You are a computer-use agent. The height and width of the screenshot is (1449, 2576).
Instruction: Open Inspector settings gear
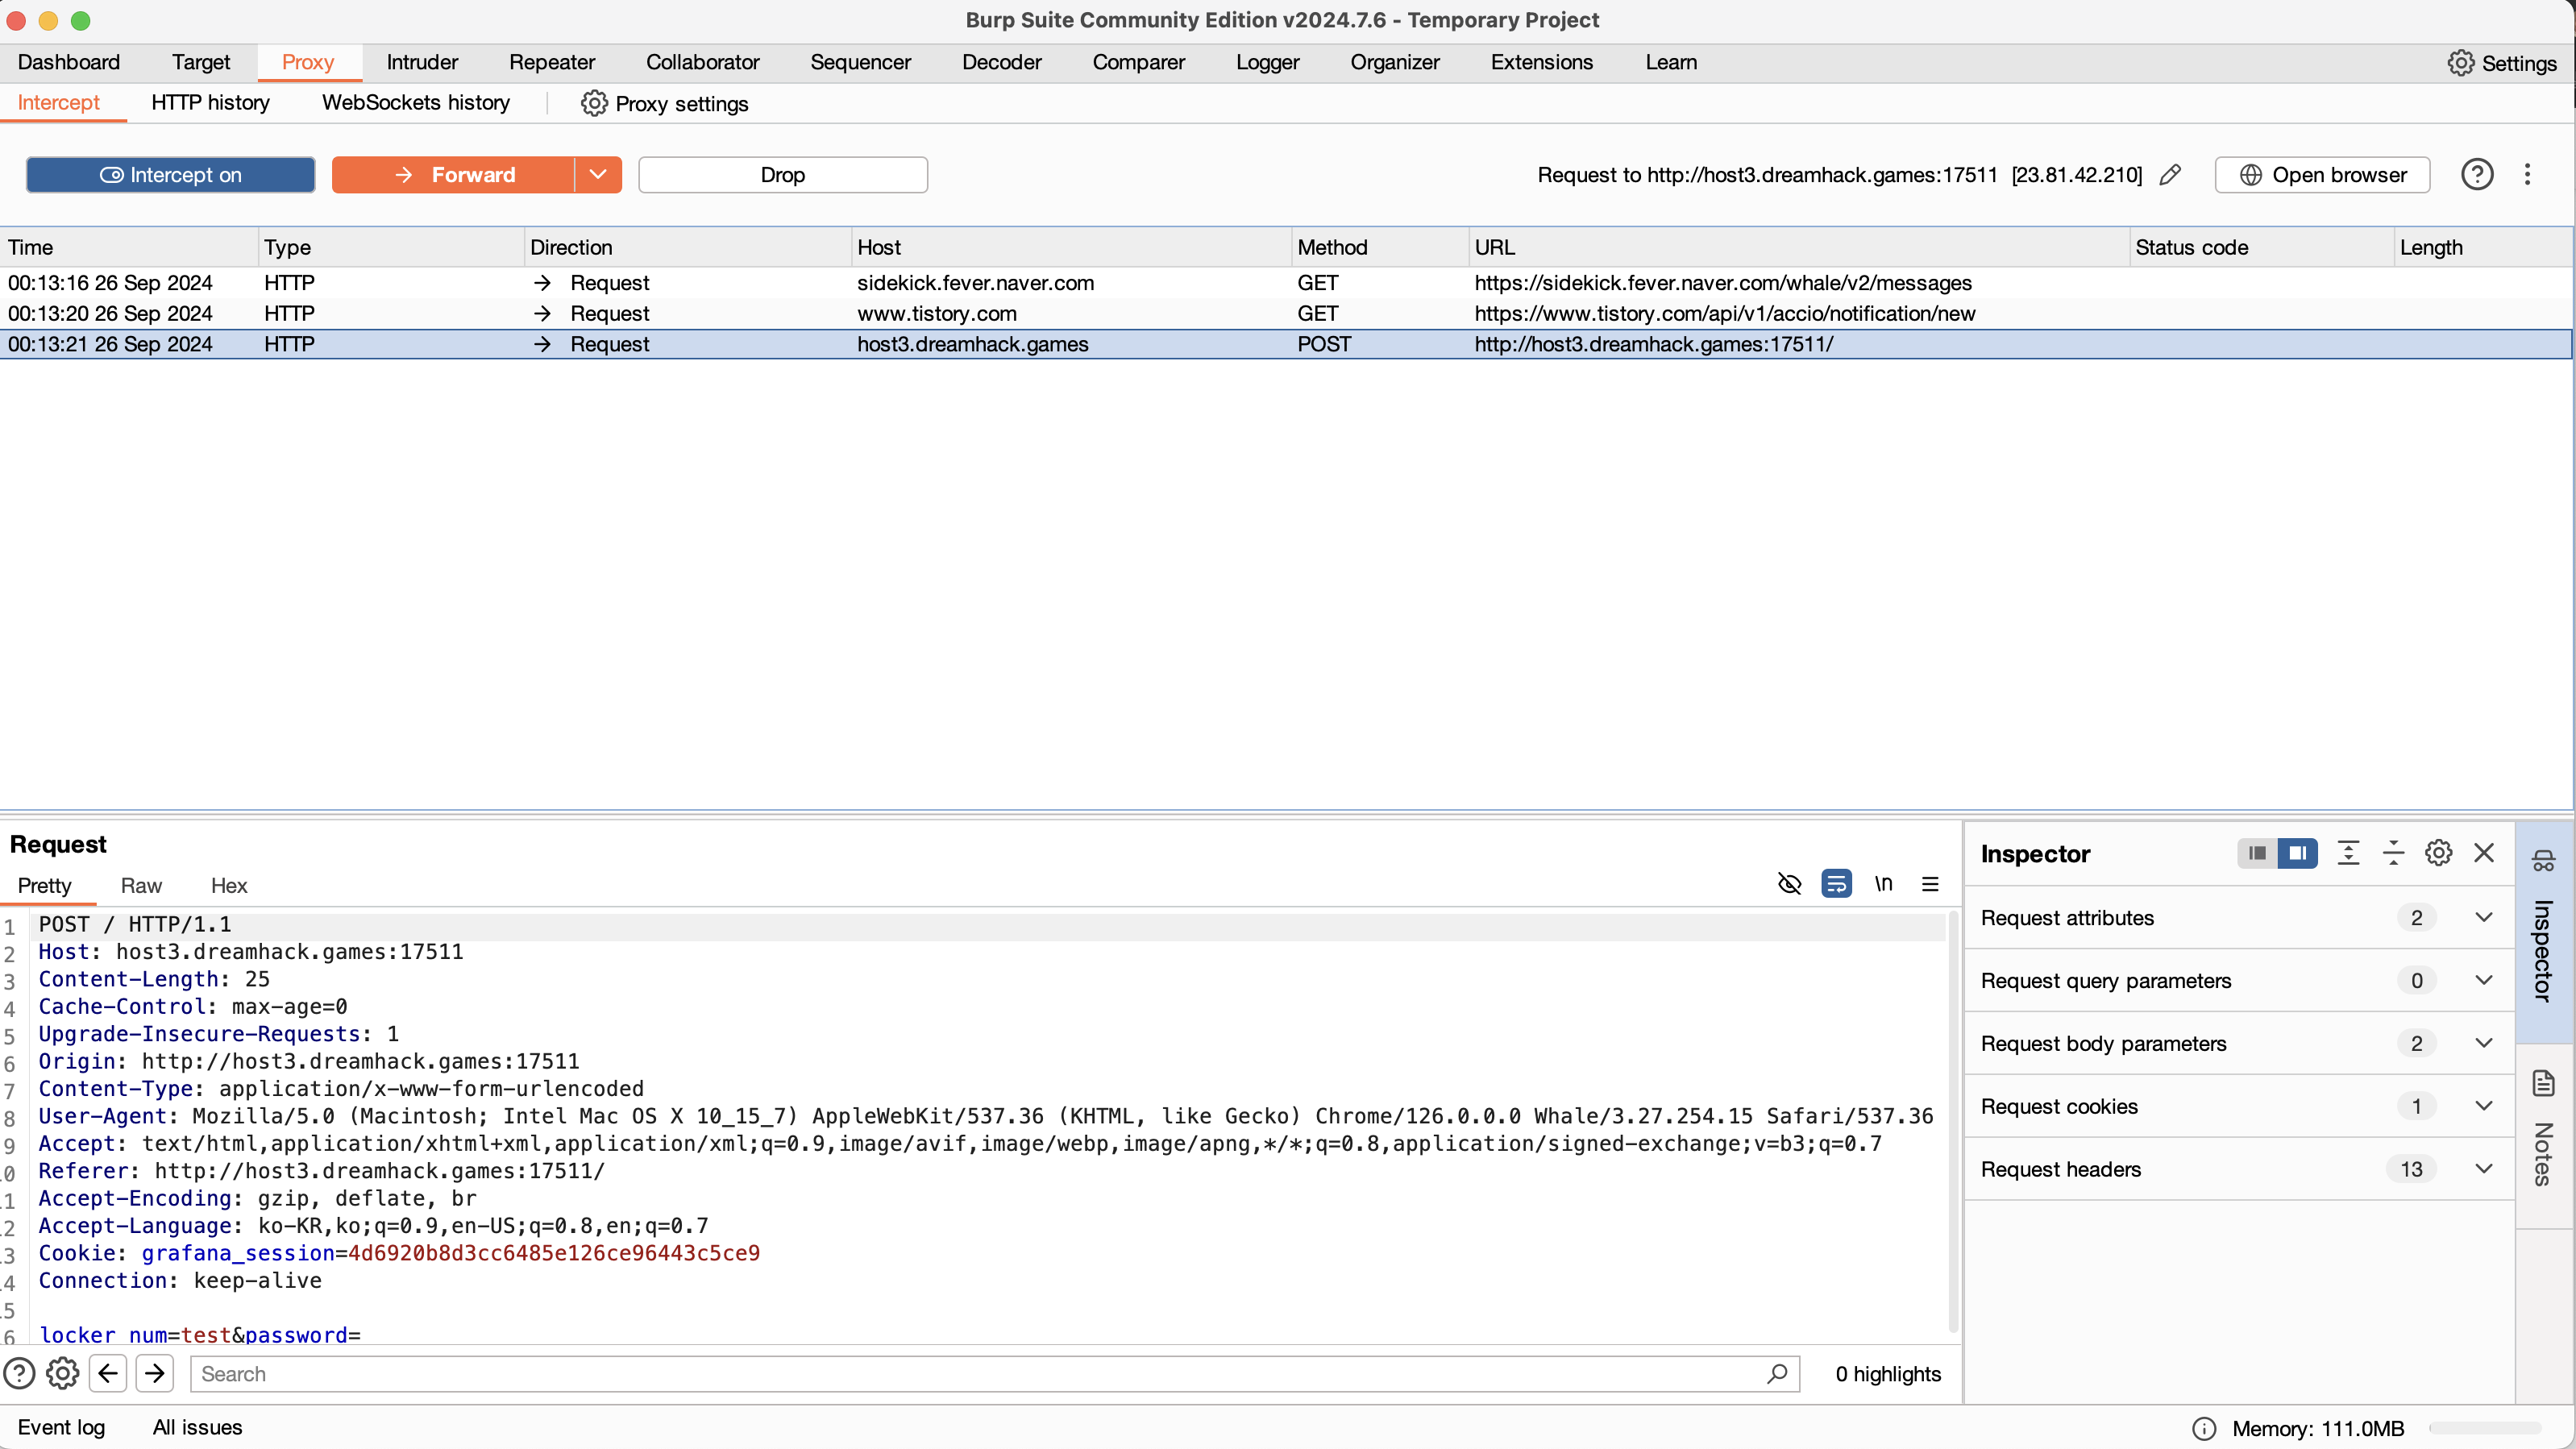(x=2438, y=853)
